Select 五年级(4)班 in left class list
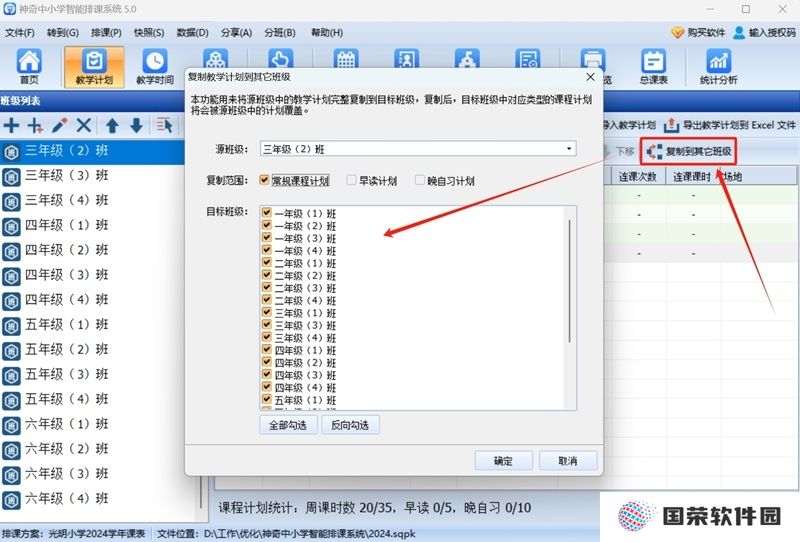Screen dimensions: 800x542 click(92, 399)
